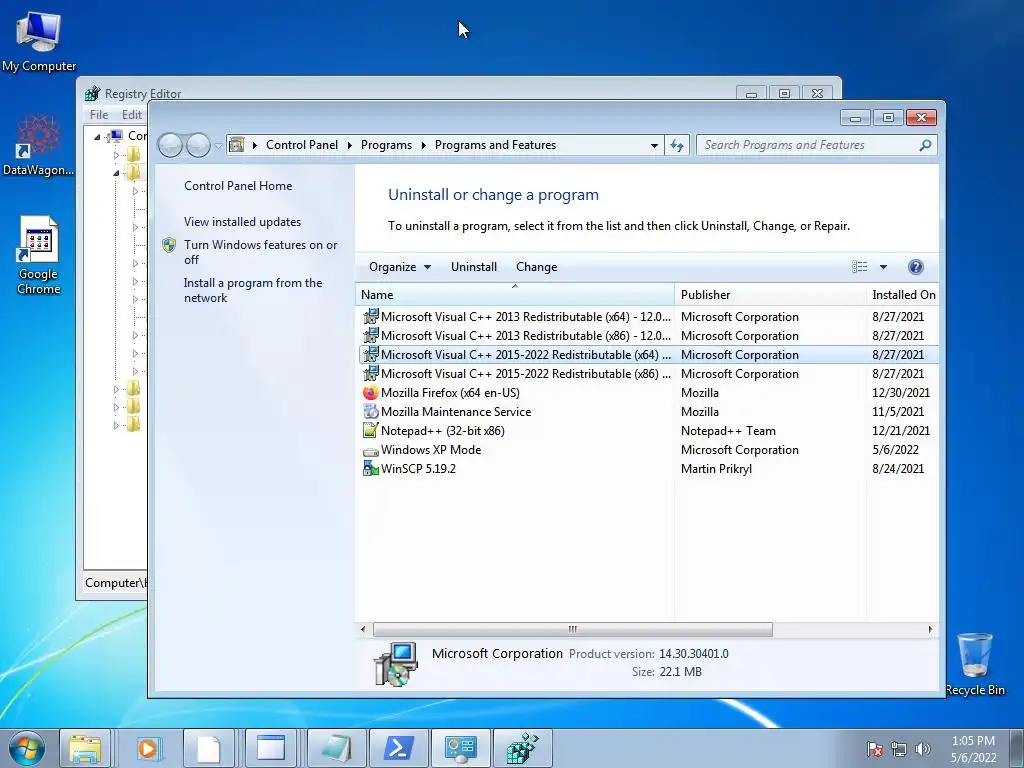Click the Mozilla Firefox program icon
The height and width of the screenshot is (768, 1024).
[370, 392]
